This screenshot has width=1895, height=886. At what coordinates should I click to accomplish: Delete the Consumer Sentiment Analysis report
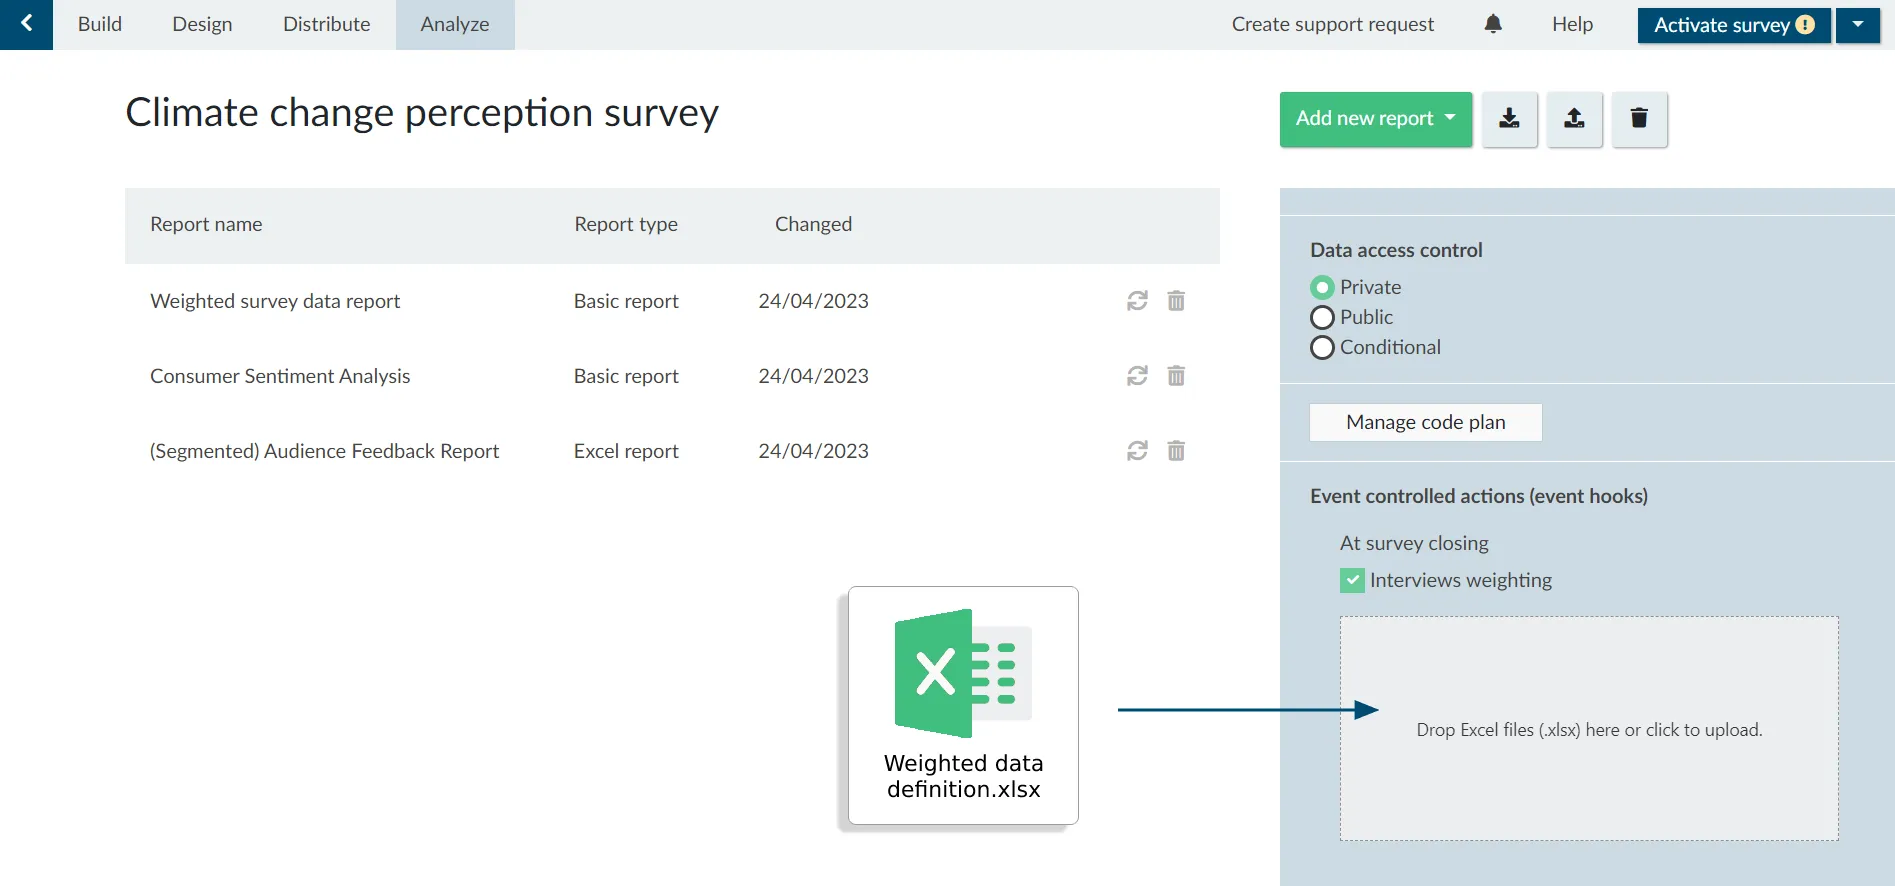pos(1176,376)
